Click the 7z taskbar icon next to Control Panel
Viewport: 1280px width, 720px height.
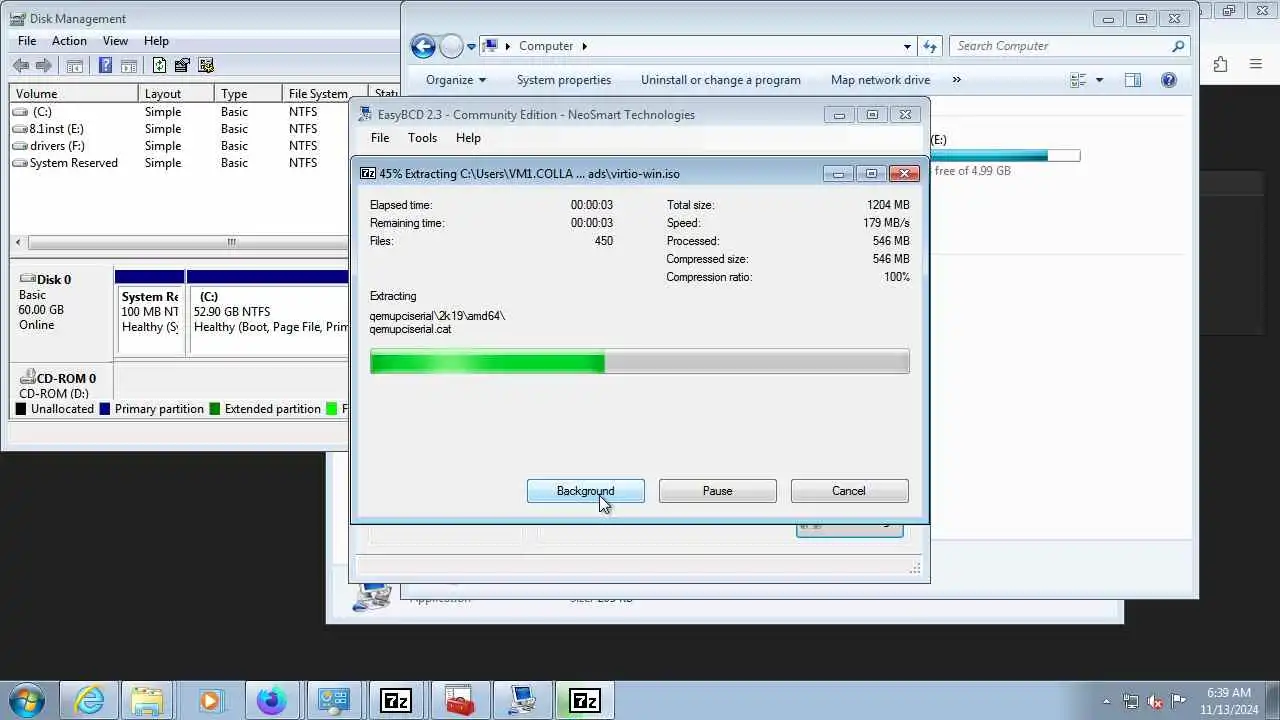coord(396,701)
